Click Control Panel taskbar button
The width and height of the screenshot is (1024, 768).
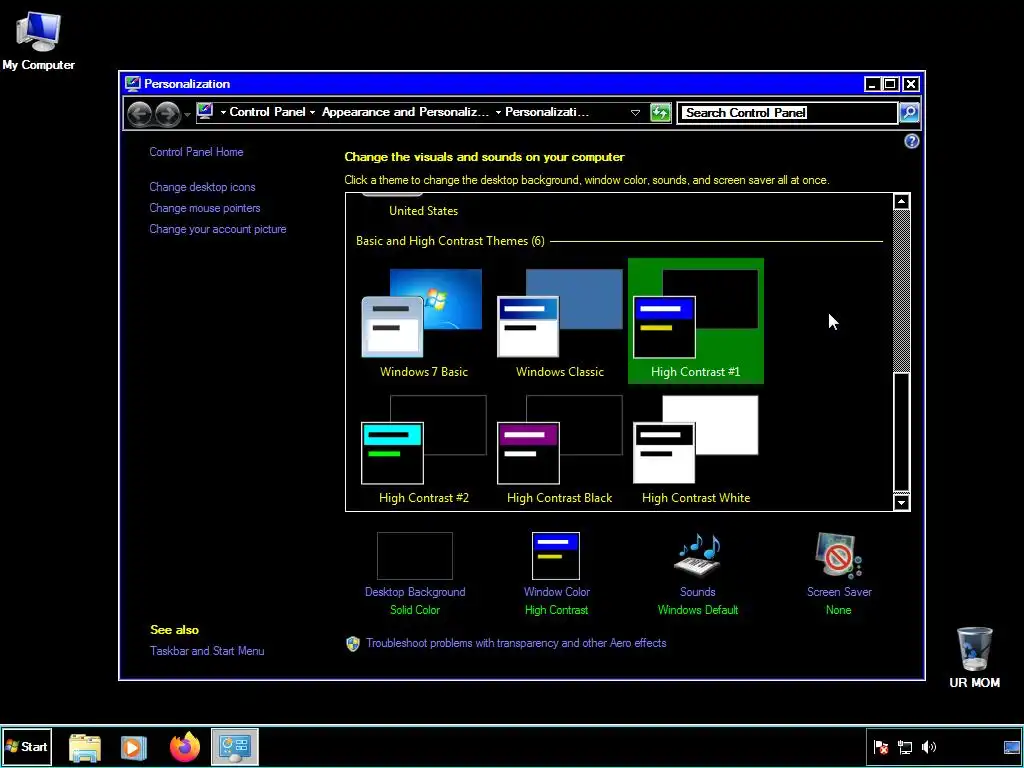coord(235,746)
